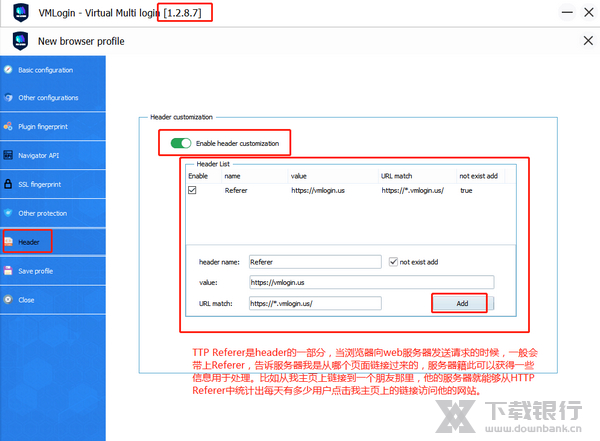Click VMLogin logo in main title bar
This screenshot has height=441, width=600.
pos(21,13)
